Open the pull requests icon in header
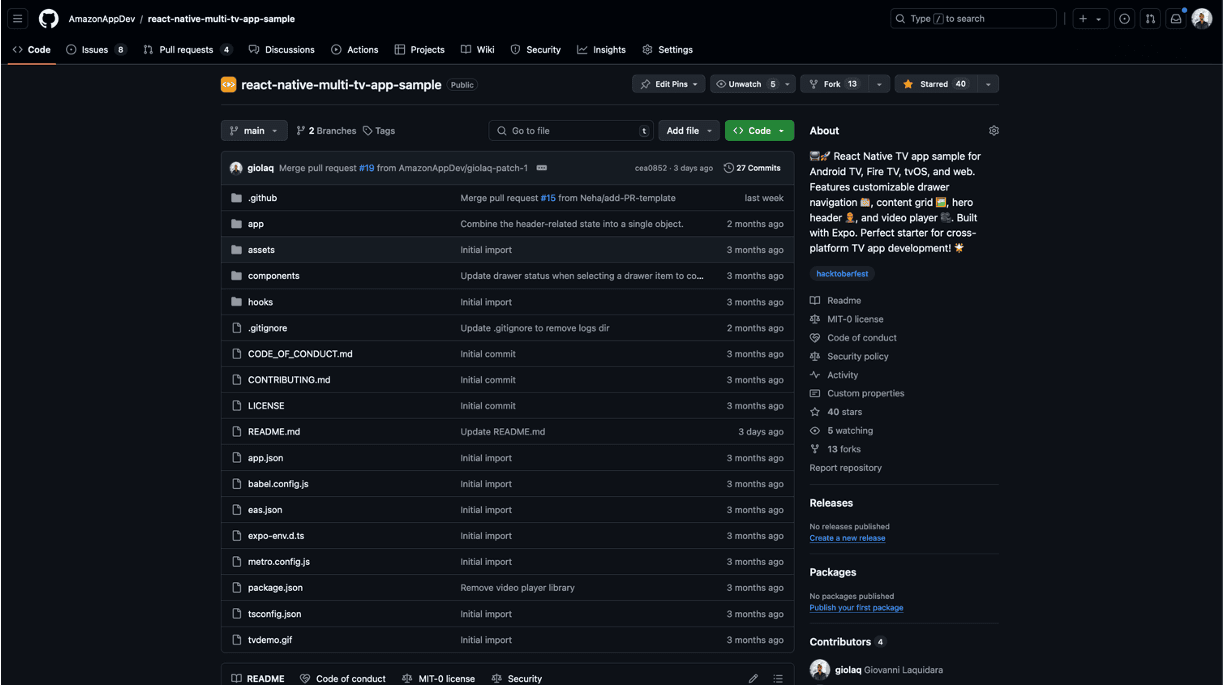 click(1151, 19)
